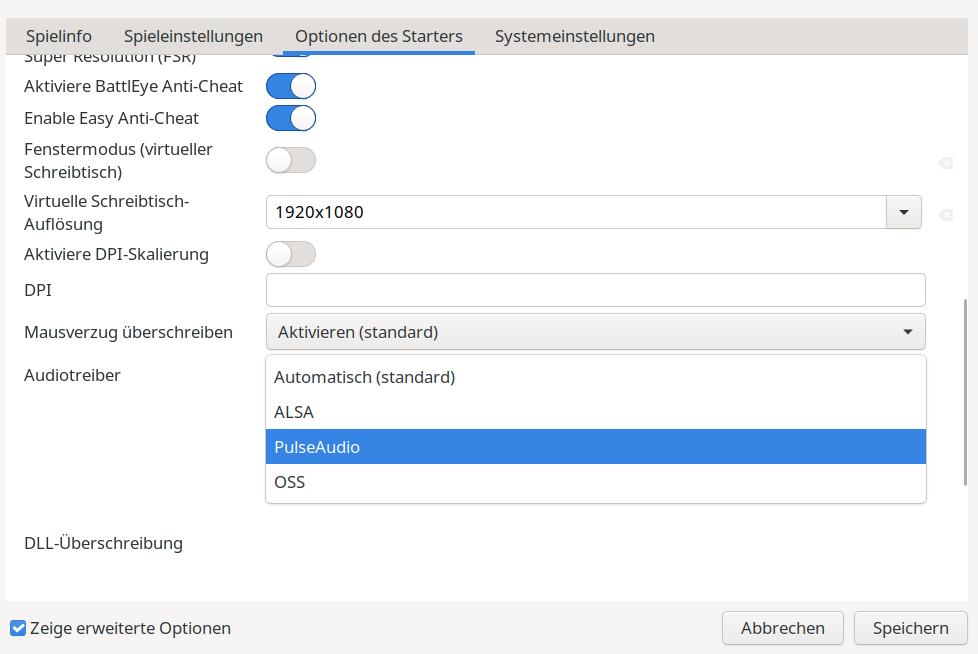
Task: Focus the DPI text input field
Action: point(595,290)
